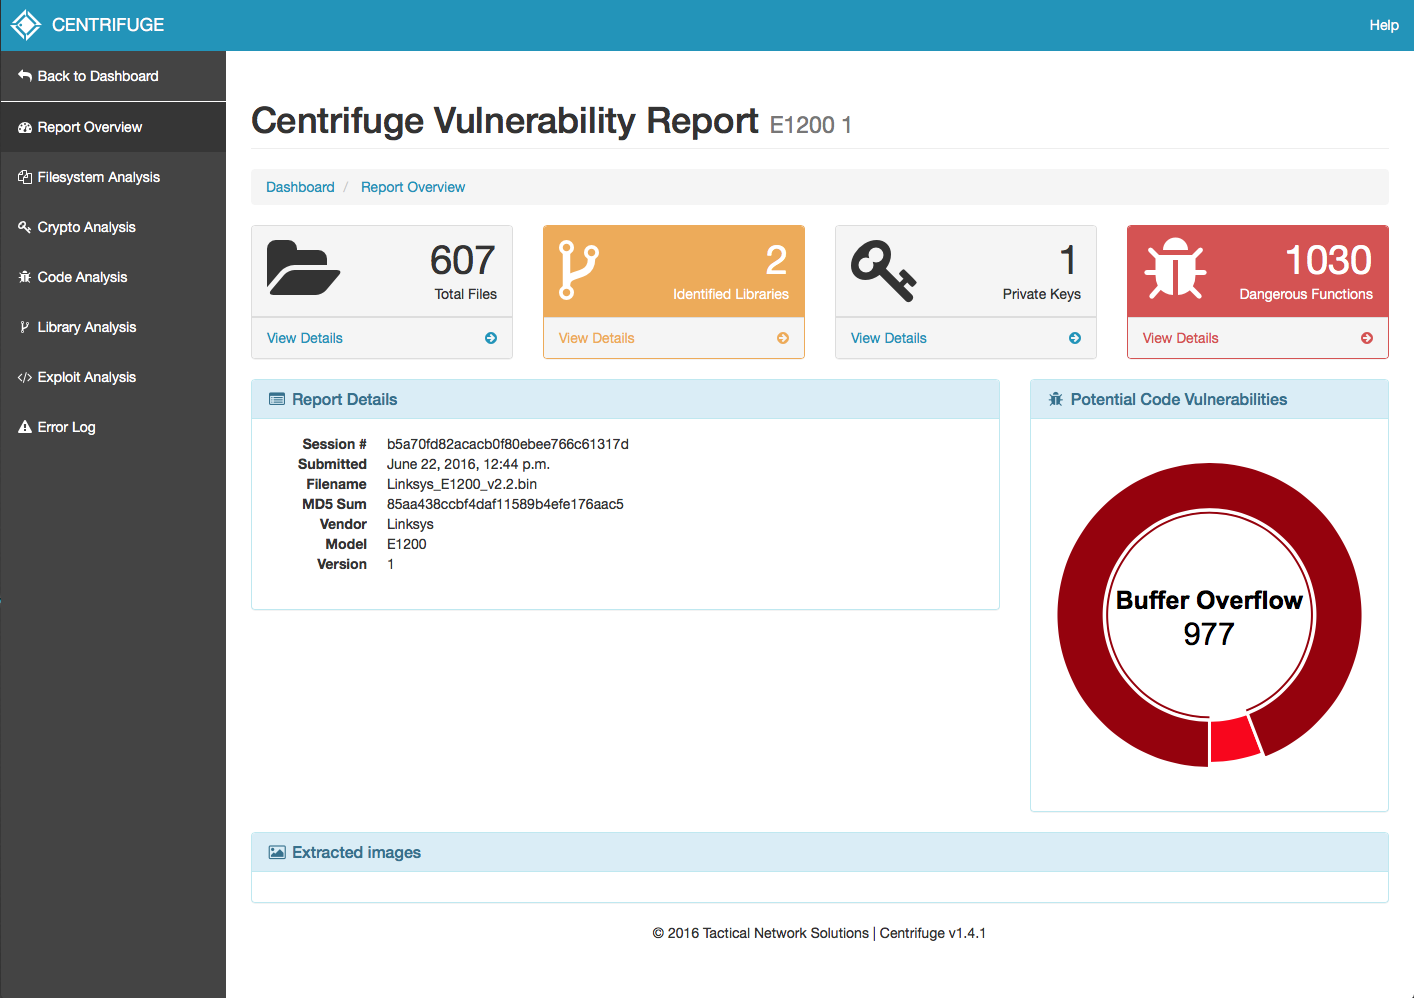The width and height of the screenshot is (1414, 998).
Task: Click View Details under Private Keys
Action: coord(888,338)
